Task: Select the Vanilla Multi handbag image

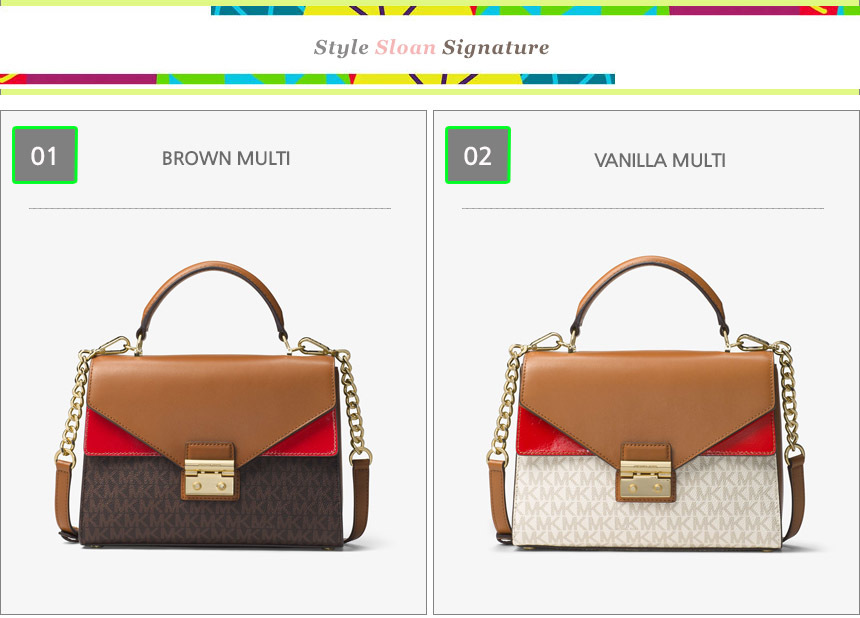Action: pyautogui.click(x=646, y=403)
